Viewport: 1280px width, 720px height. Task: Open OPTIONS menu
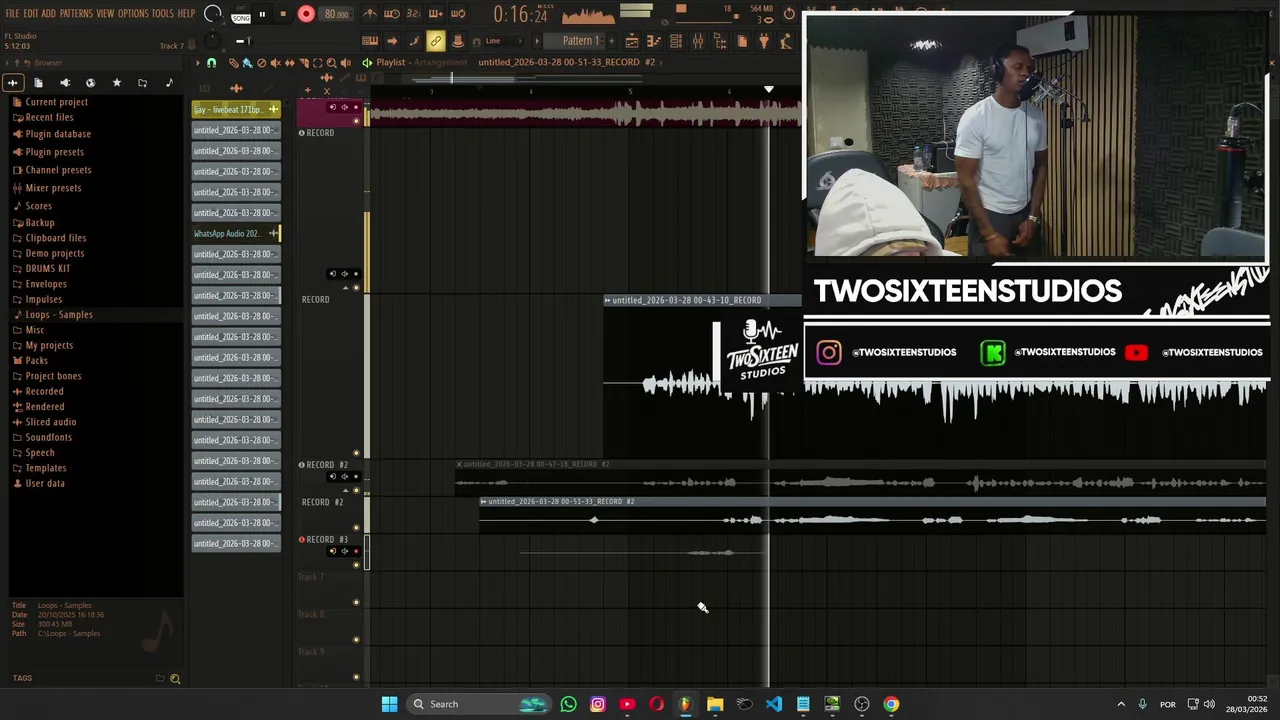133,13
